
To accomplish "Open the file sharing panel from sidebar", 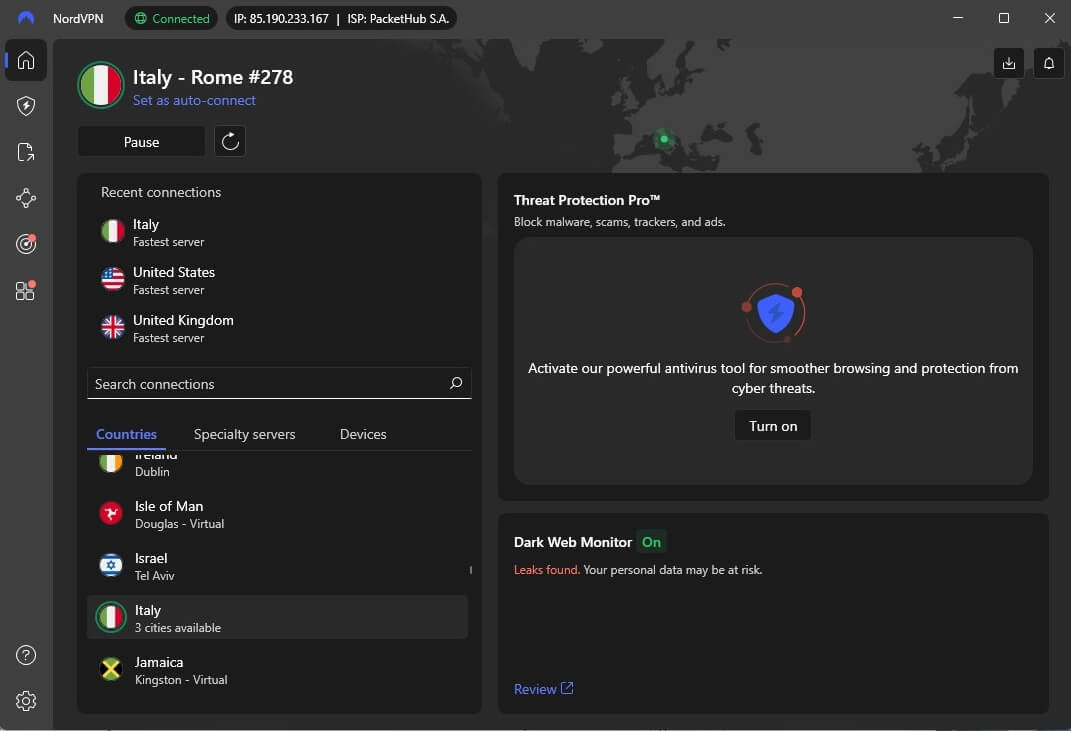I will (25, 152).
